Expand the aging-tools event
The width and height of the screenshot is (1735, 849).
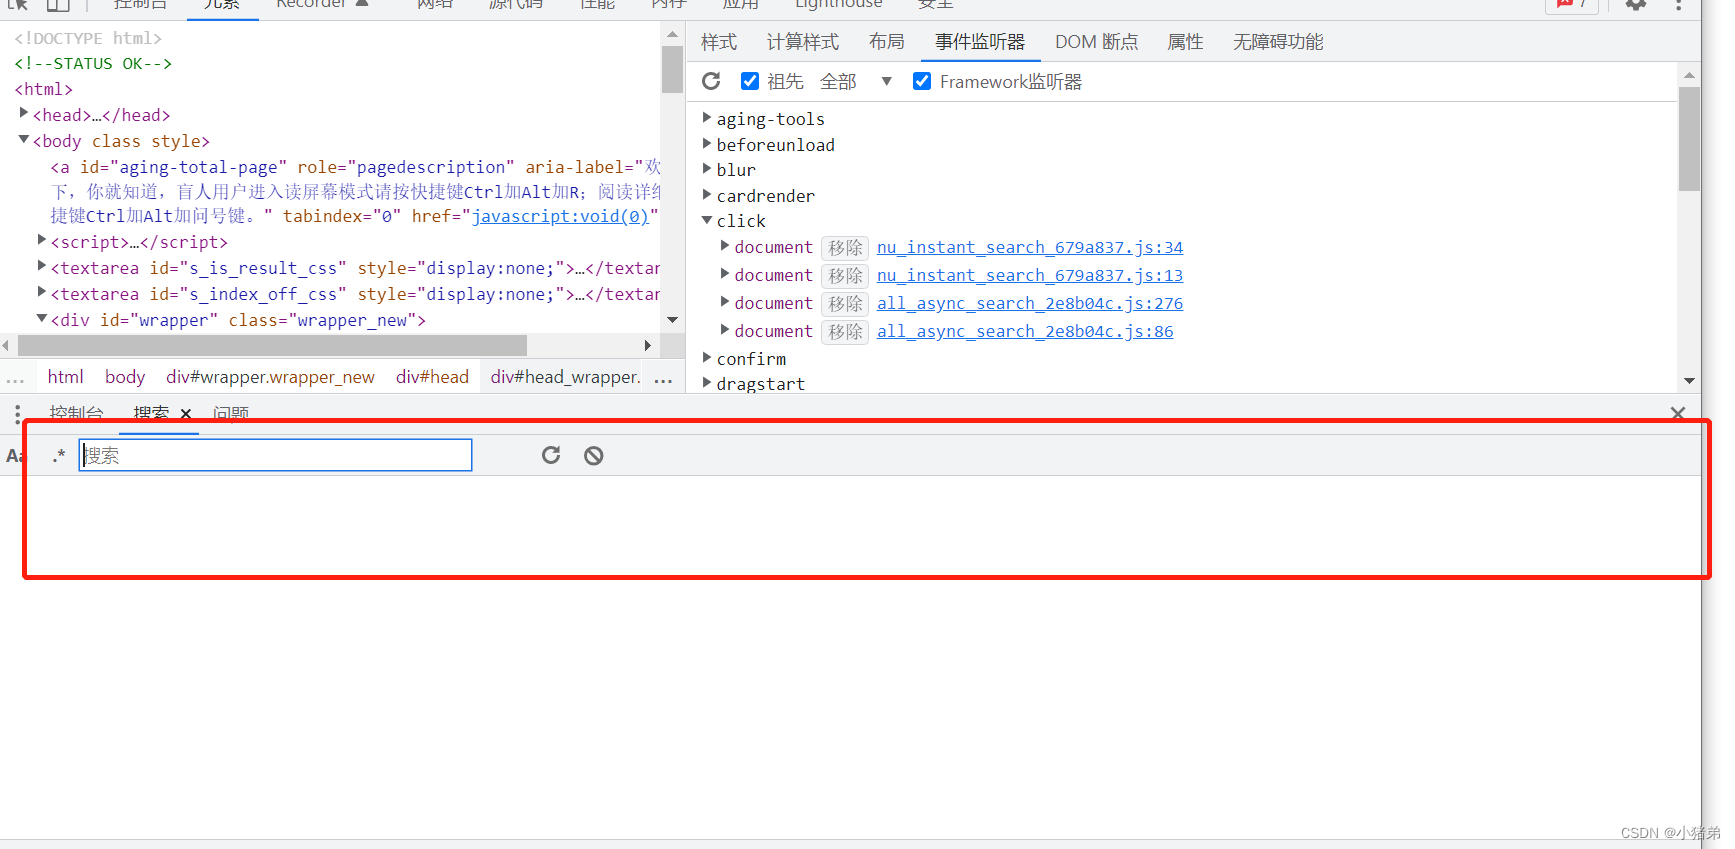(707, 118)
